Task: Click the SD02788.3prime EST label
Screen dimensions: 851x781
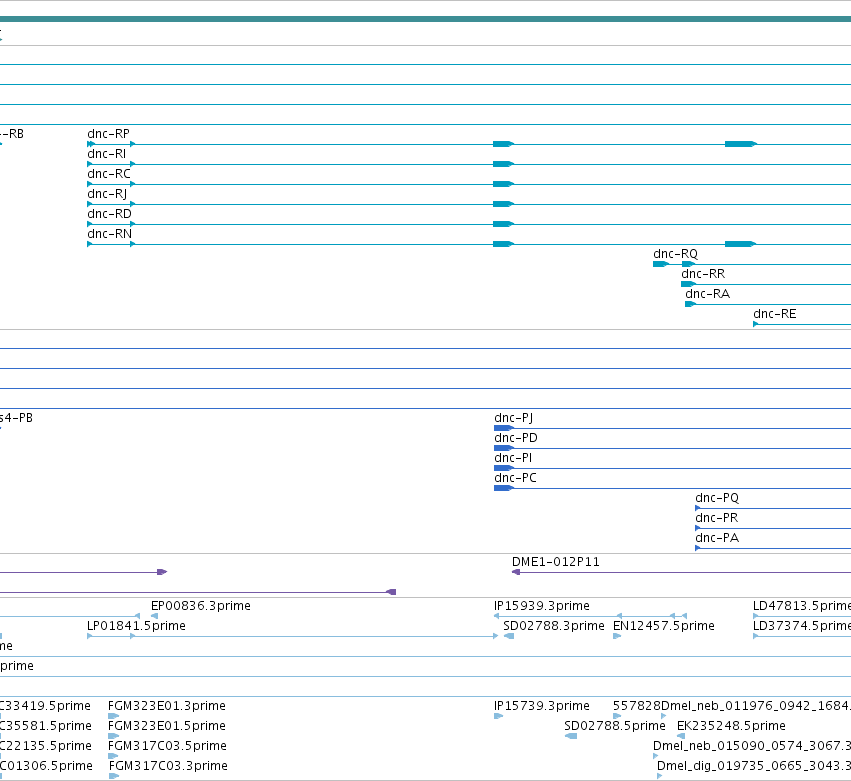Action: 554,626
